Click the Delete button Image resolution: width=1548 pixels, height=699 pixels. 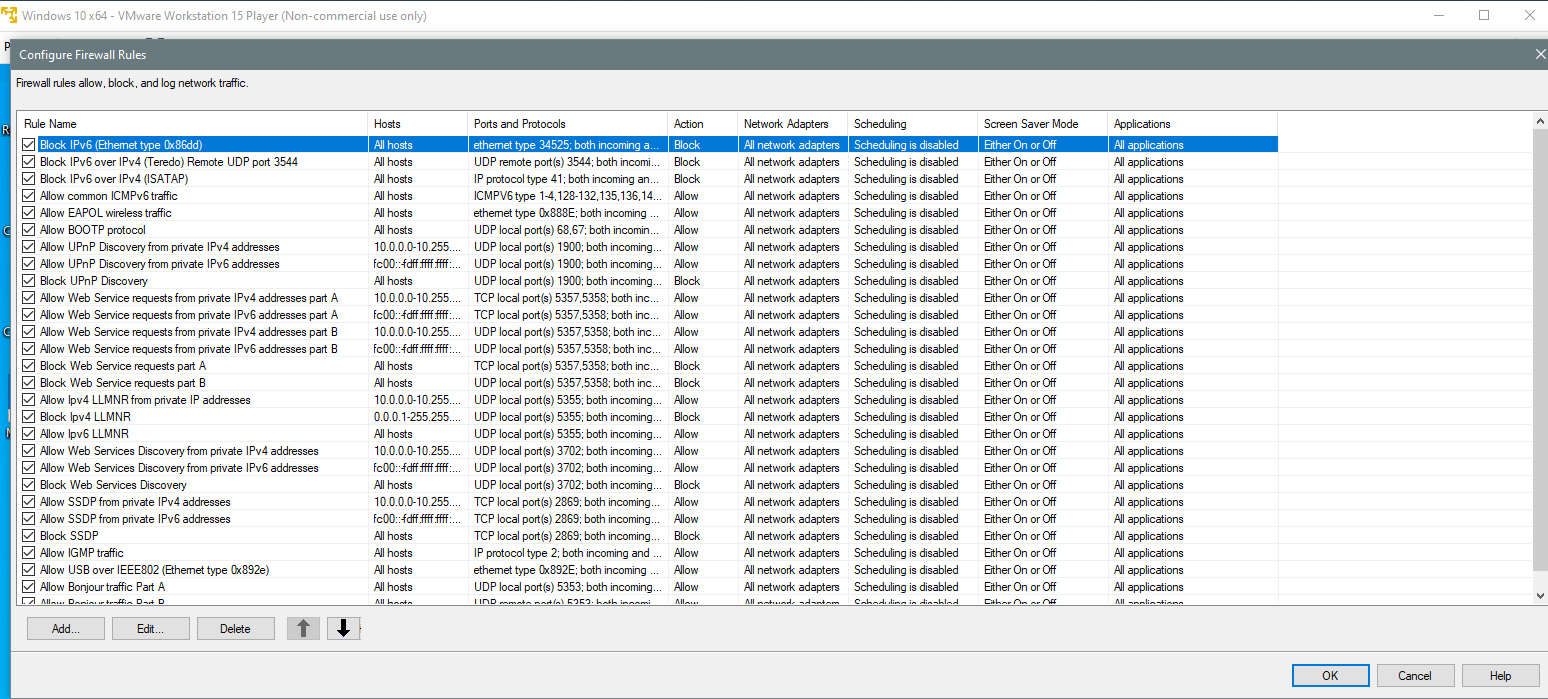pos(235,629)
